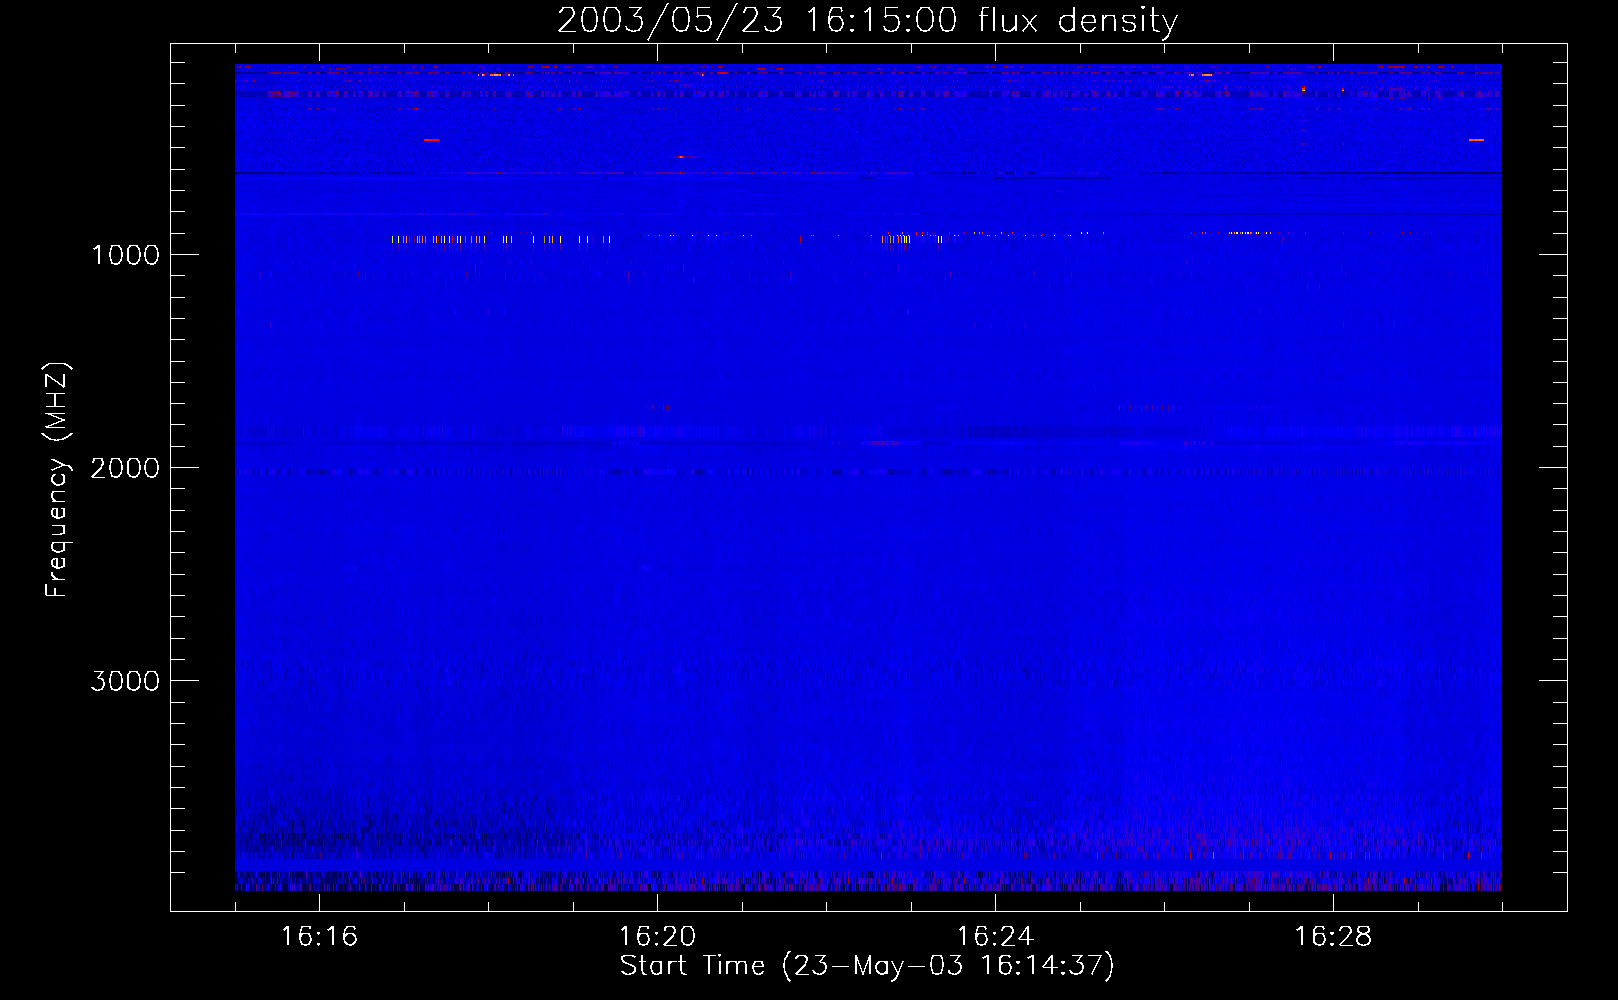Viewport: 1618px width, 1000px height.
Task: Click the 16:16 time tick label
Action: [x=319, y=937]
